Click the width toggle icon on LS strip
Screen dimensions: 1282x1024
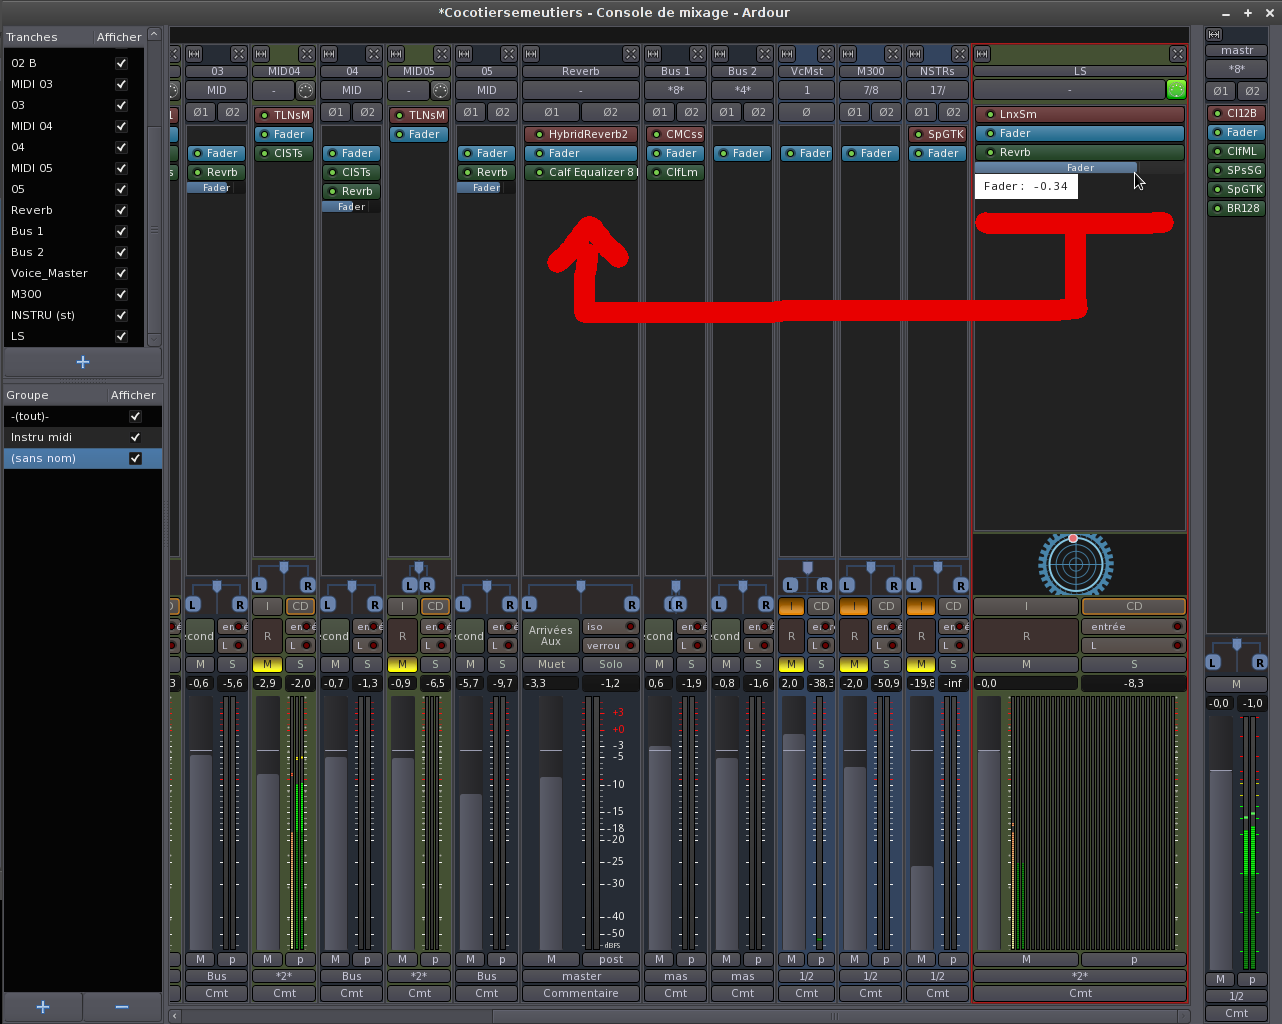pyautogui.click(x=982, y=54)
